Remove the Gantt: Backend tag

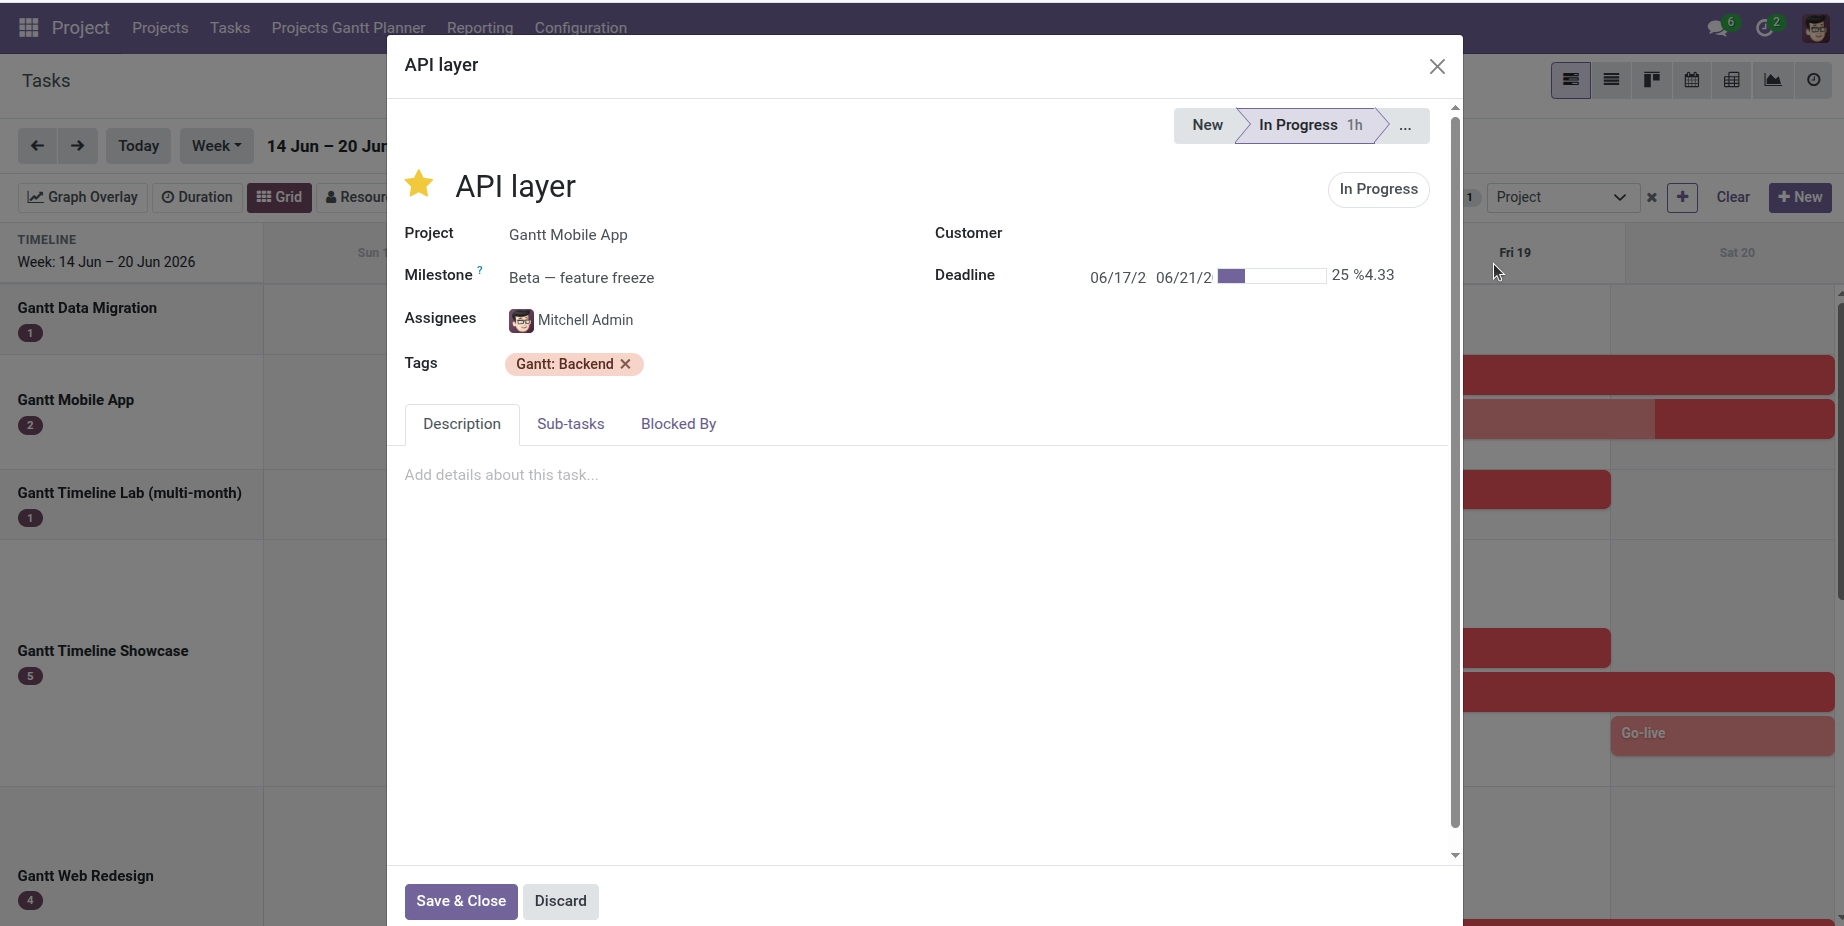625,364
